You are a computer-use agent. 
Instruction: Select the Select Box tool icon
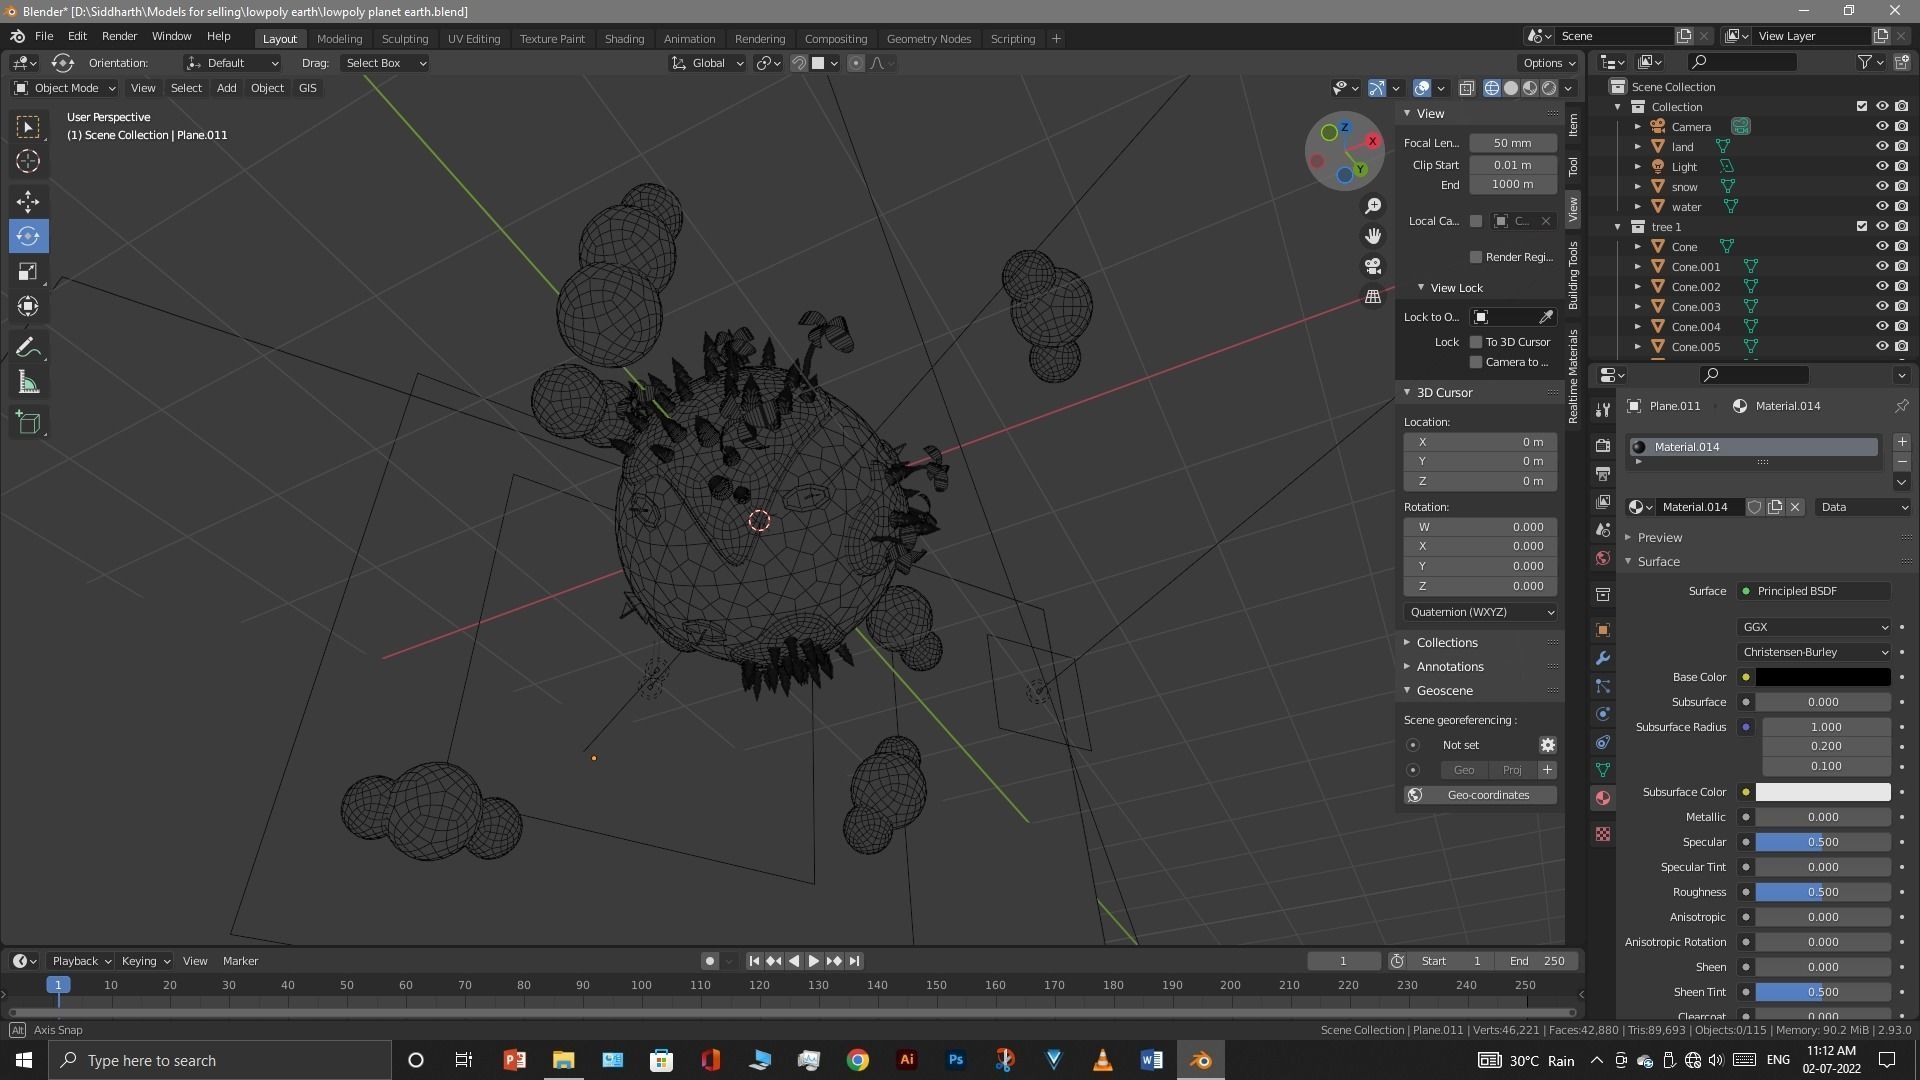pyautogui.click(x=28, y=126)
